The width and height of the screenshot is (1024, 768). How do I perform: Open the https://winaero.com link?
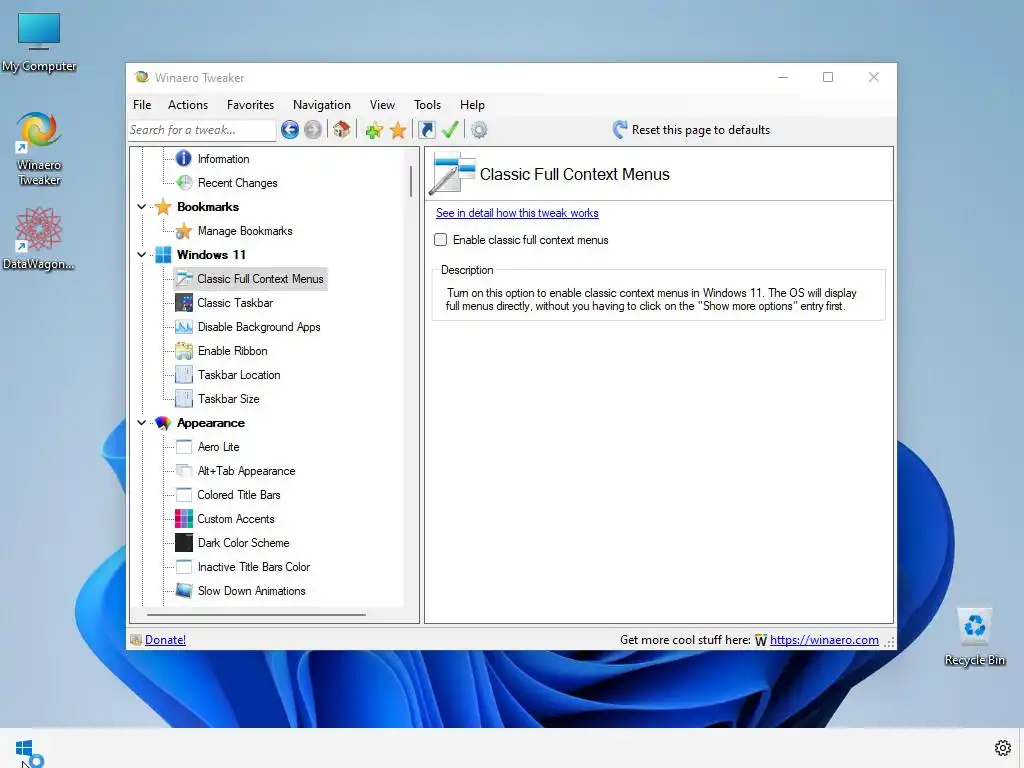pyautogui.click(x=824, y=640)
